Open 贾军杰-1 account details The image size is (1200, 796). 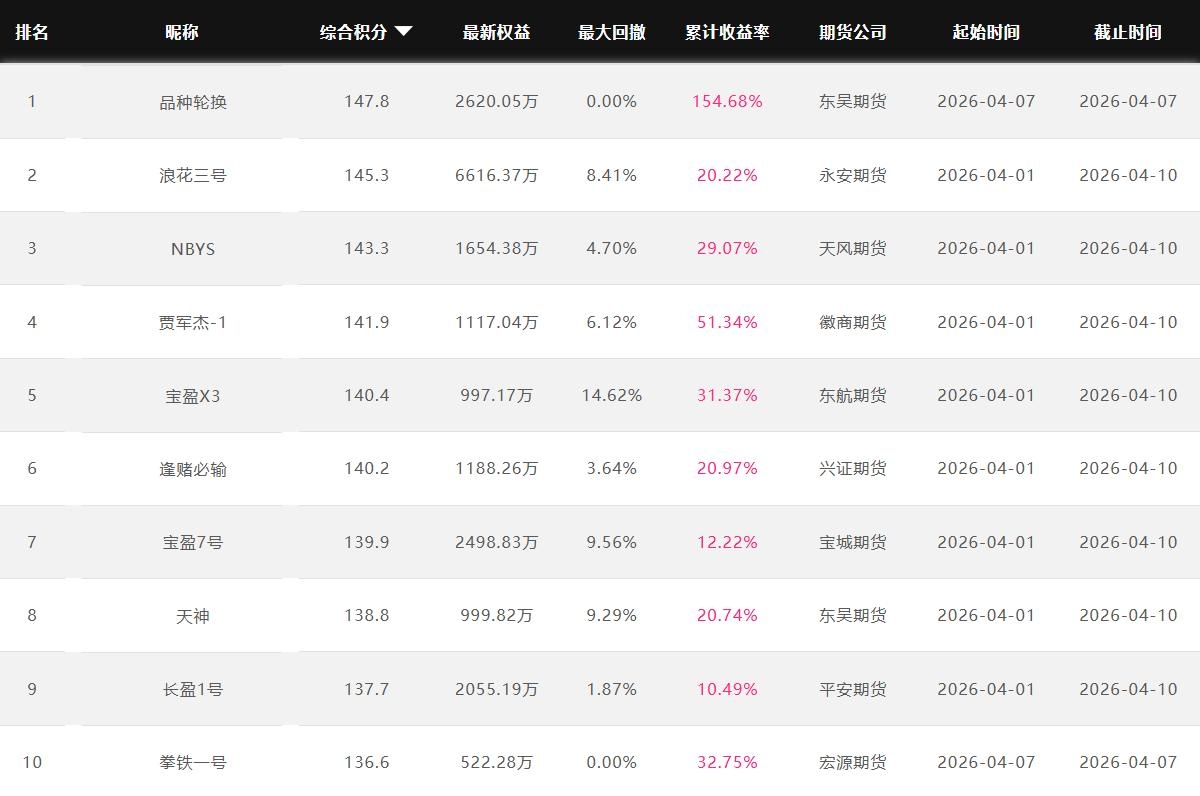click(193, 322)
